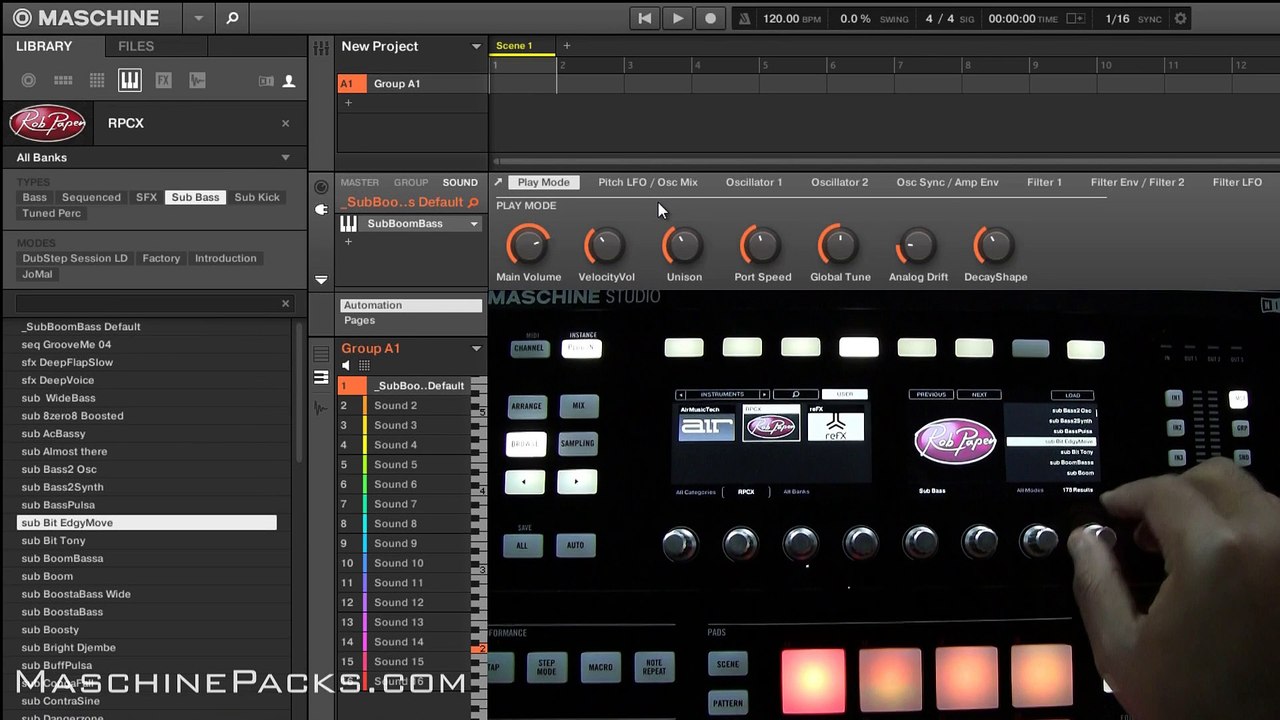The width and height of the screenshot is (1280, 720).
Task: Select the Master channel tab
Action: pyautogui.click(x=360, y=182)
